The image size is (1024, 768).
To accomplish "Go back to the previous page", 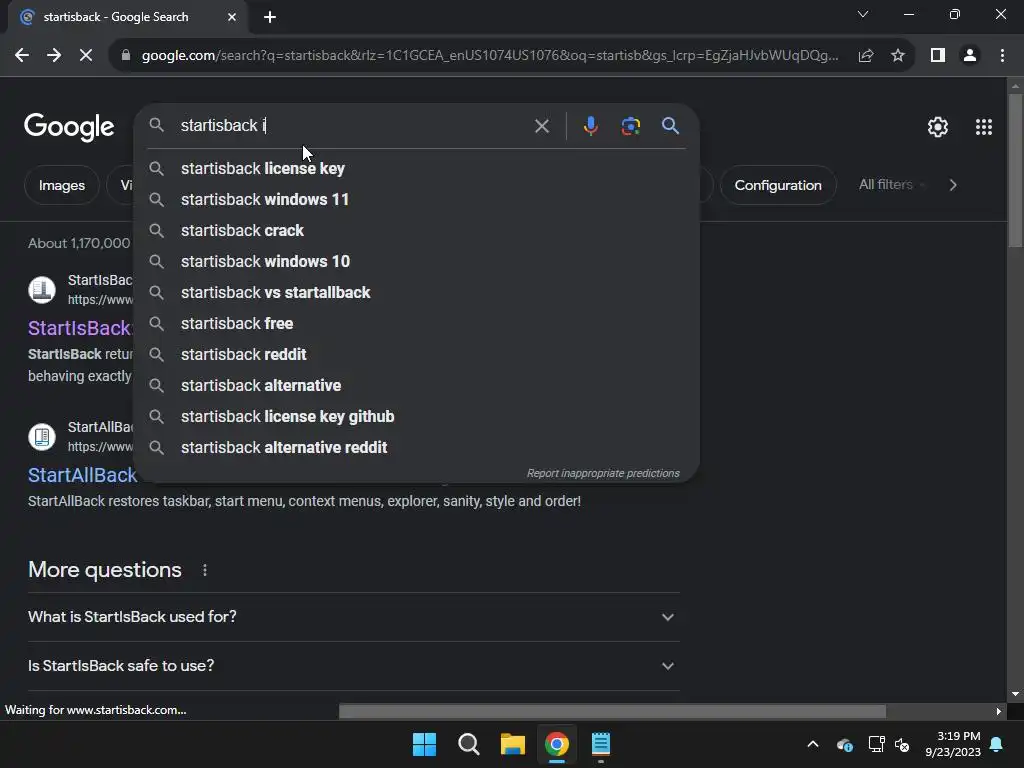I will point(22,56).
